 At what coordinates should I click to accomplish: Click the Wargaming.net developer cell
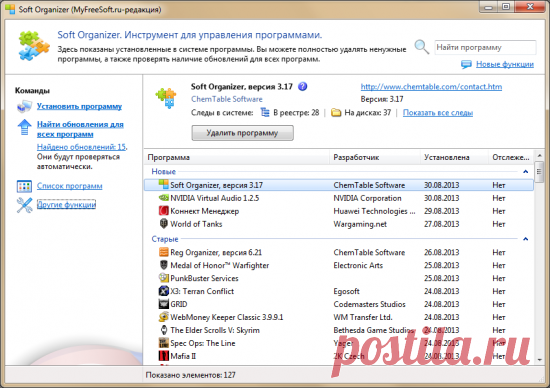pos(360,224)
